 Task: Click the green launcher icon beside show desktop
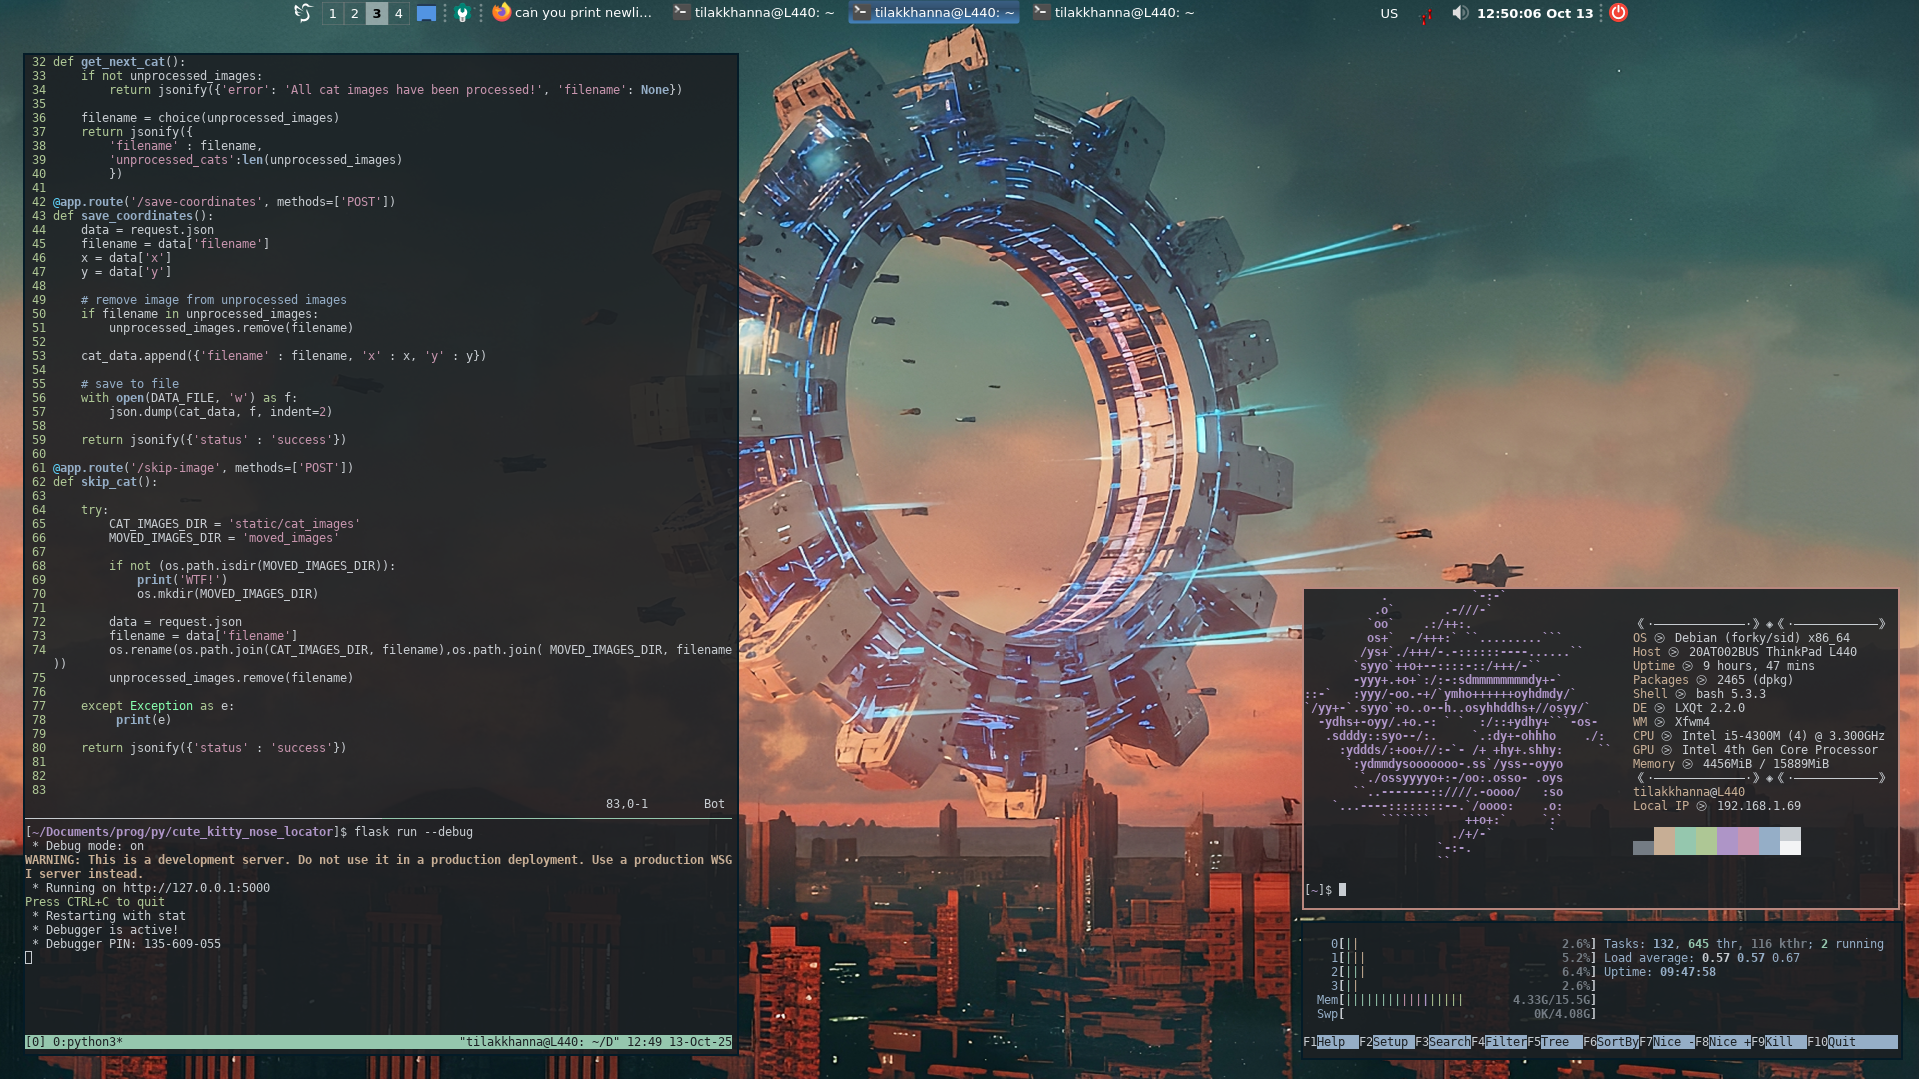(x=462, y=13)
